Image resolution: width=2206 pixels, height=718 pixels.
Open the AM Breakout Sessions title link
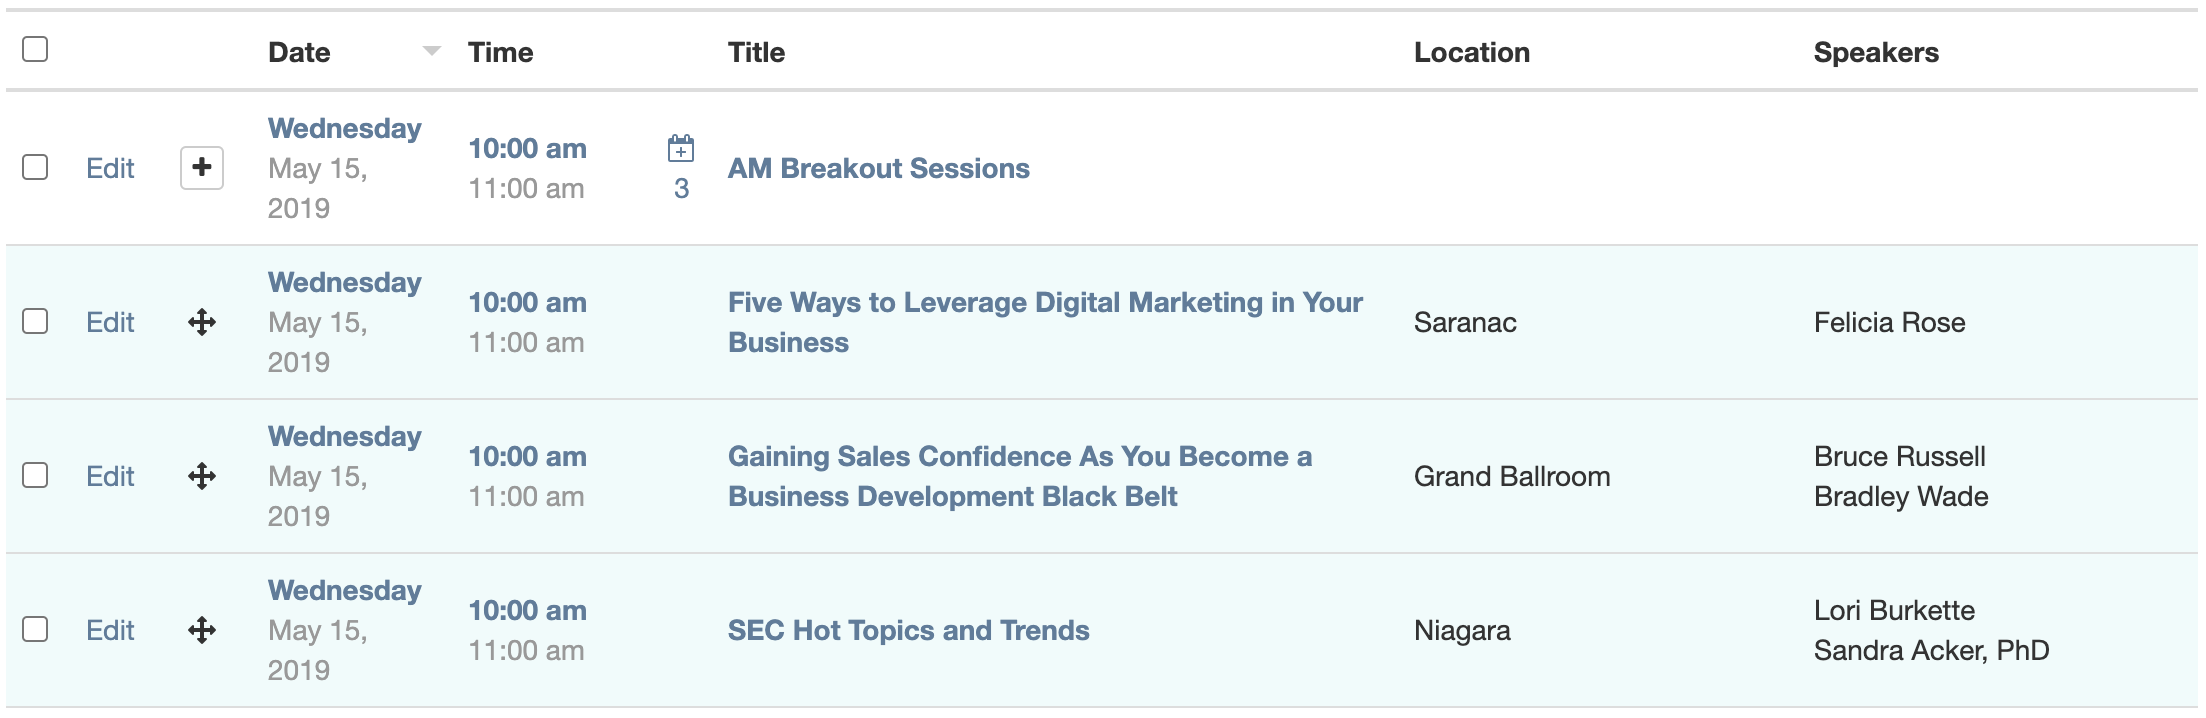click(878, 168)
